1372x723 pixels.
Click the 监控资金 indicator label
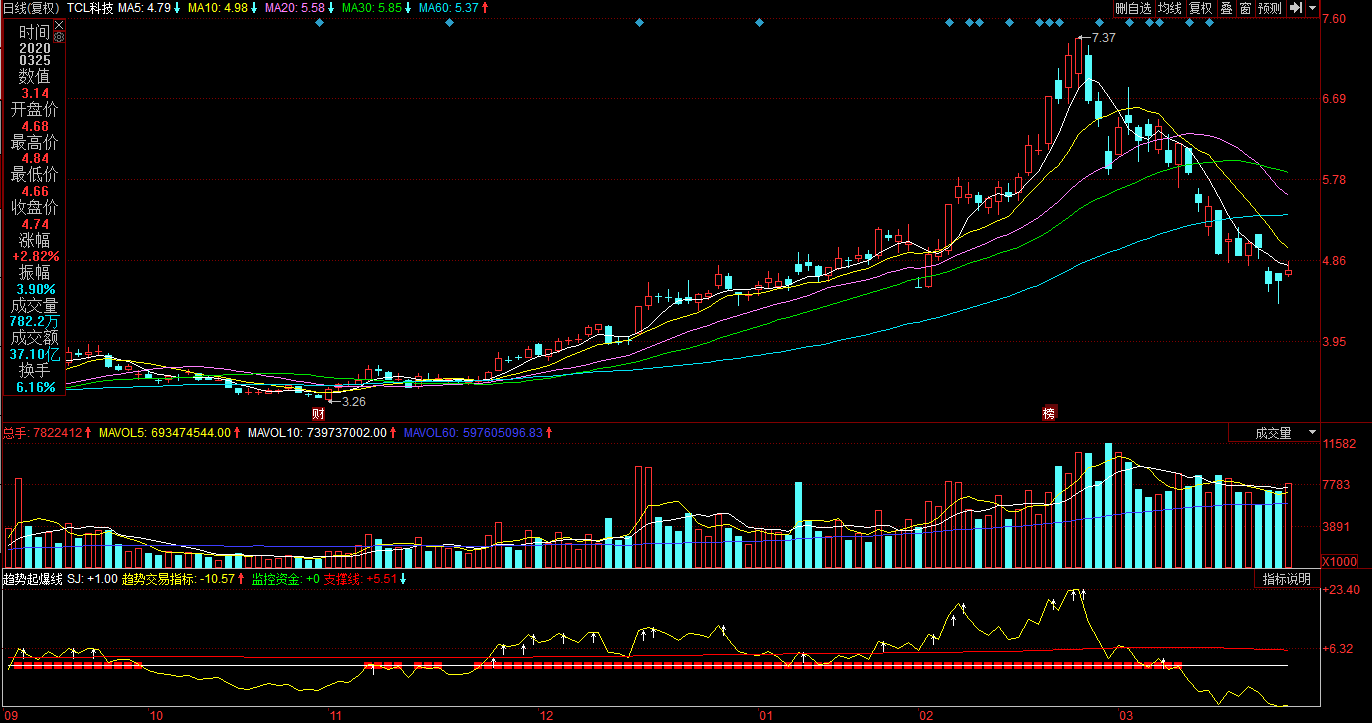[x=285, y=579]
